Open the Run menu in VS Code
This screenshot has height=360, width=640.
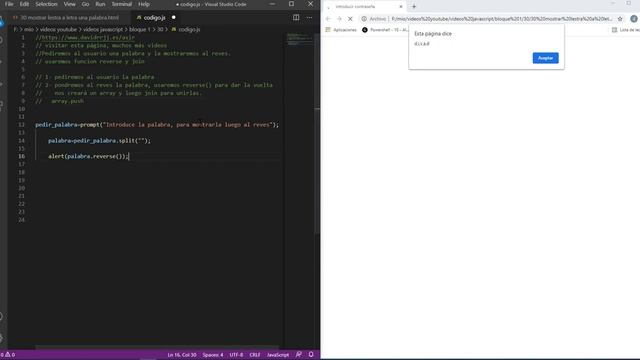pyautogui.click(x=100, y=4)
